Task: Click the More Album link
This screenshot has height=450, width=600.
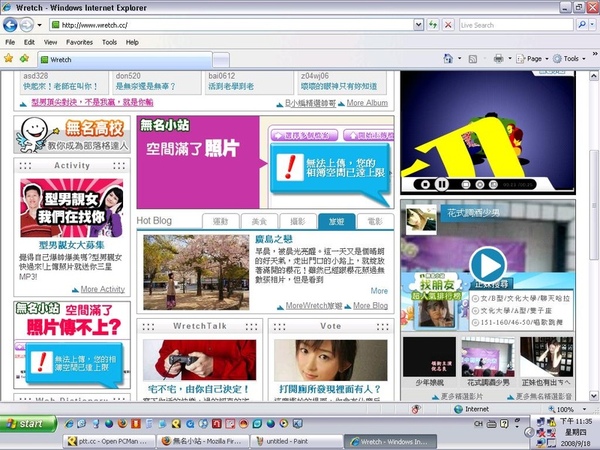Action: pyautogui.click(x=367, y=103)
